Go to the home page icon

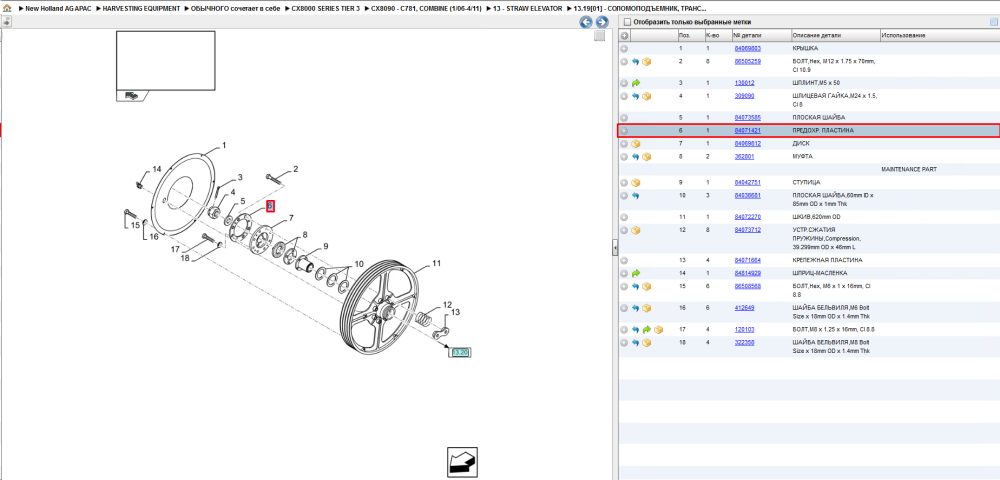point(7,9)
